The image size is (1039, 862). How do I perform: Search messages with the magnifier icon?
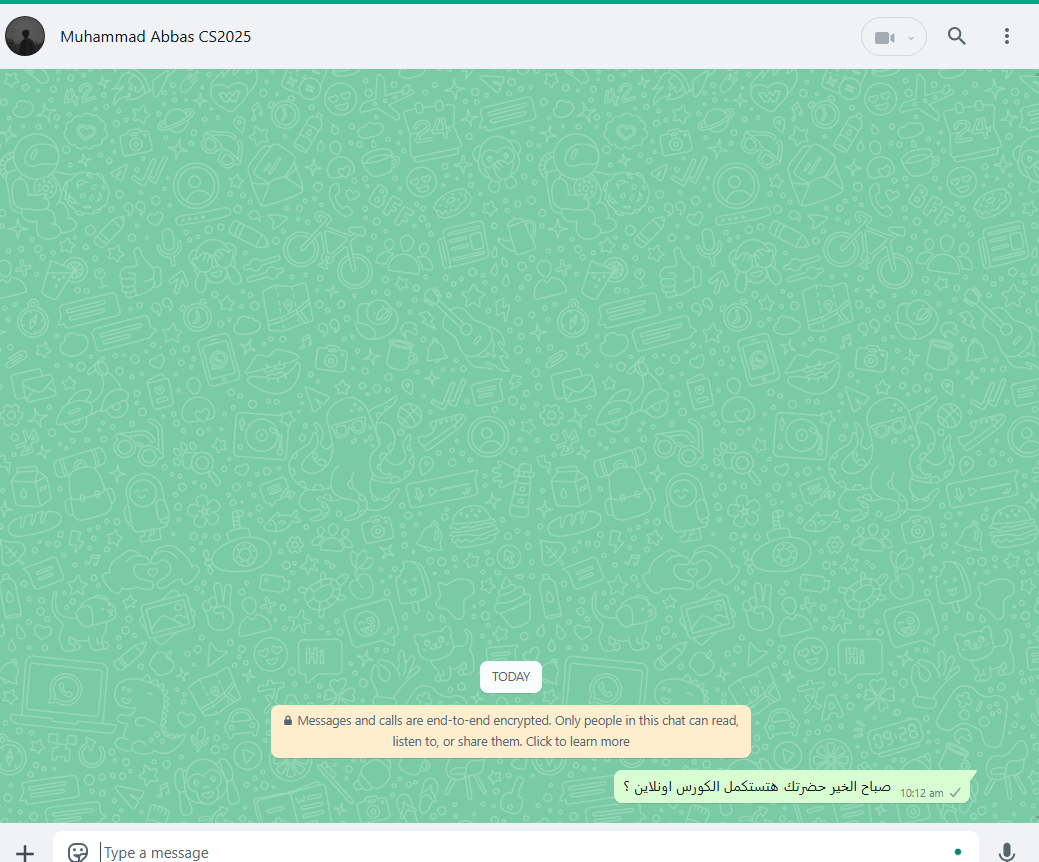point(956,36)
